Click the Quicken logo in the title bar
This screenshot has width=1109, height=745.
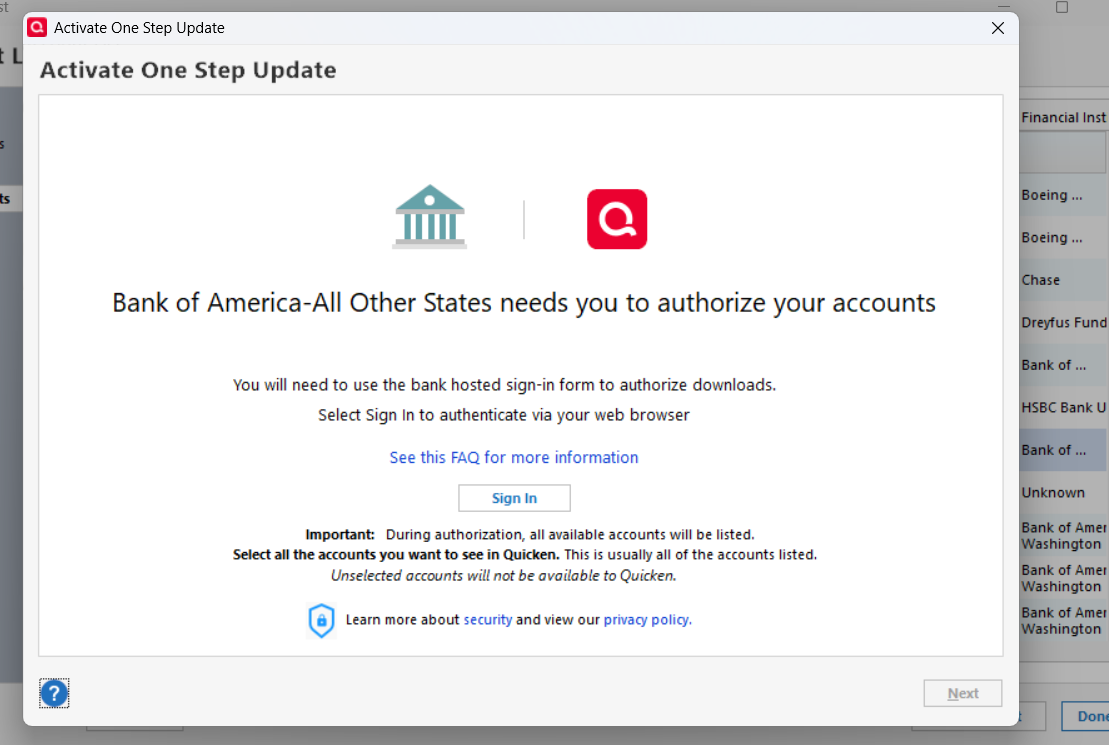[37, 28]
